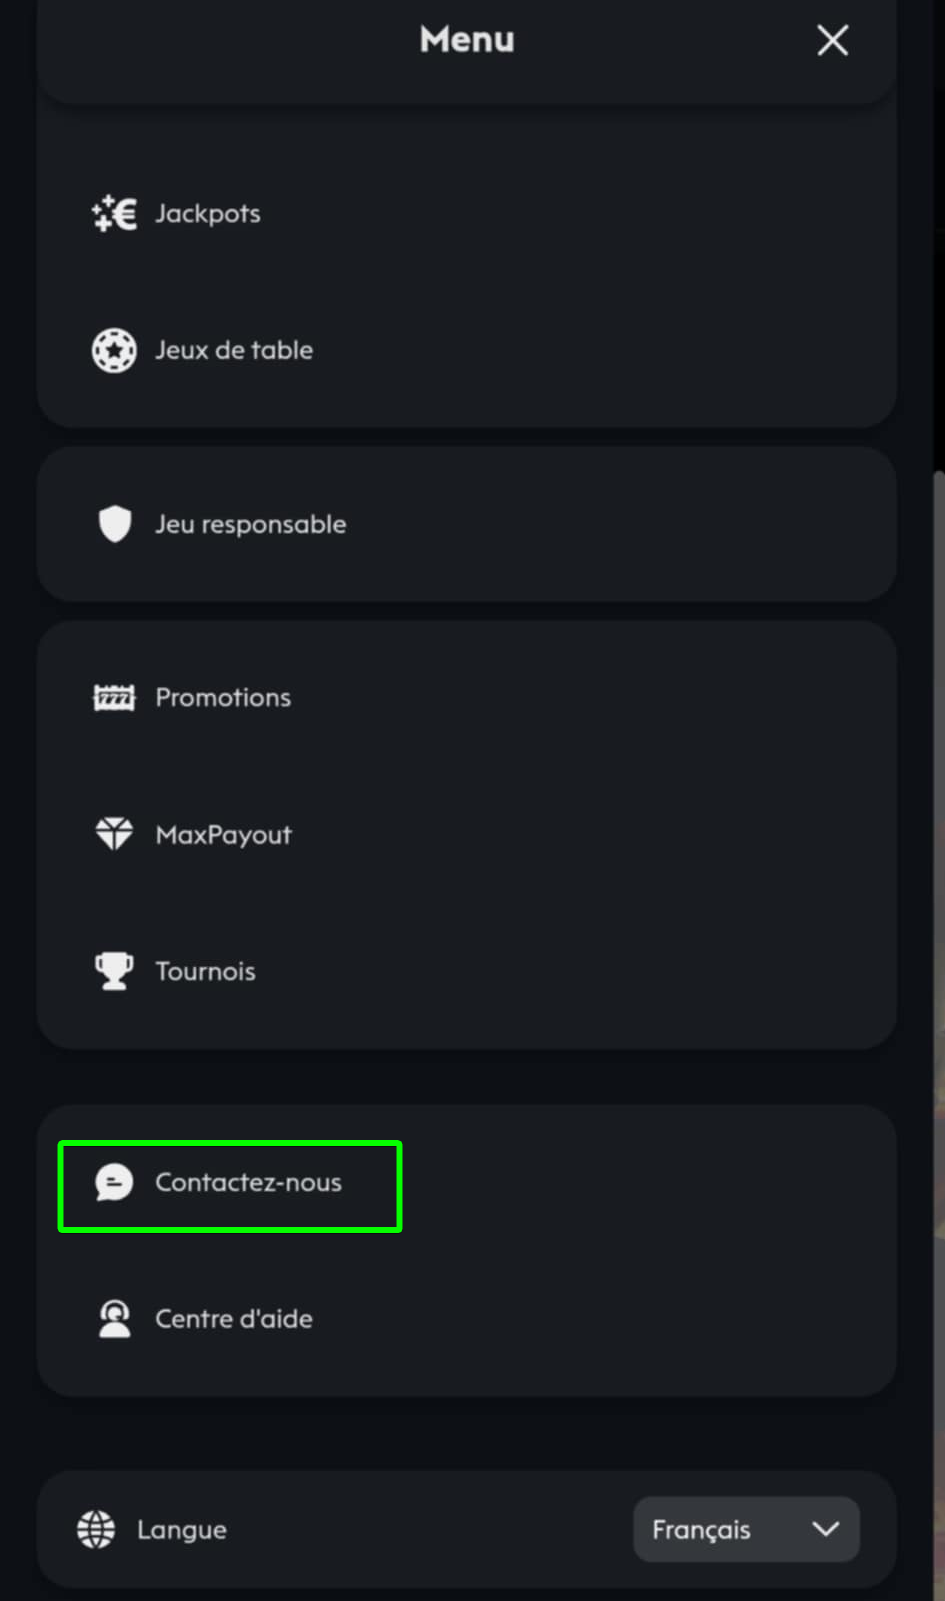Click the diamond MaxPayout icon

pos(114,834)
